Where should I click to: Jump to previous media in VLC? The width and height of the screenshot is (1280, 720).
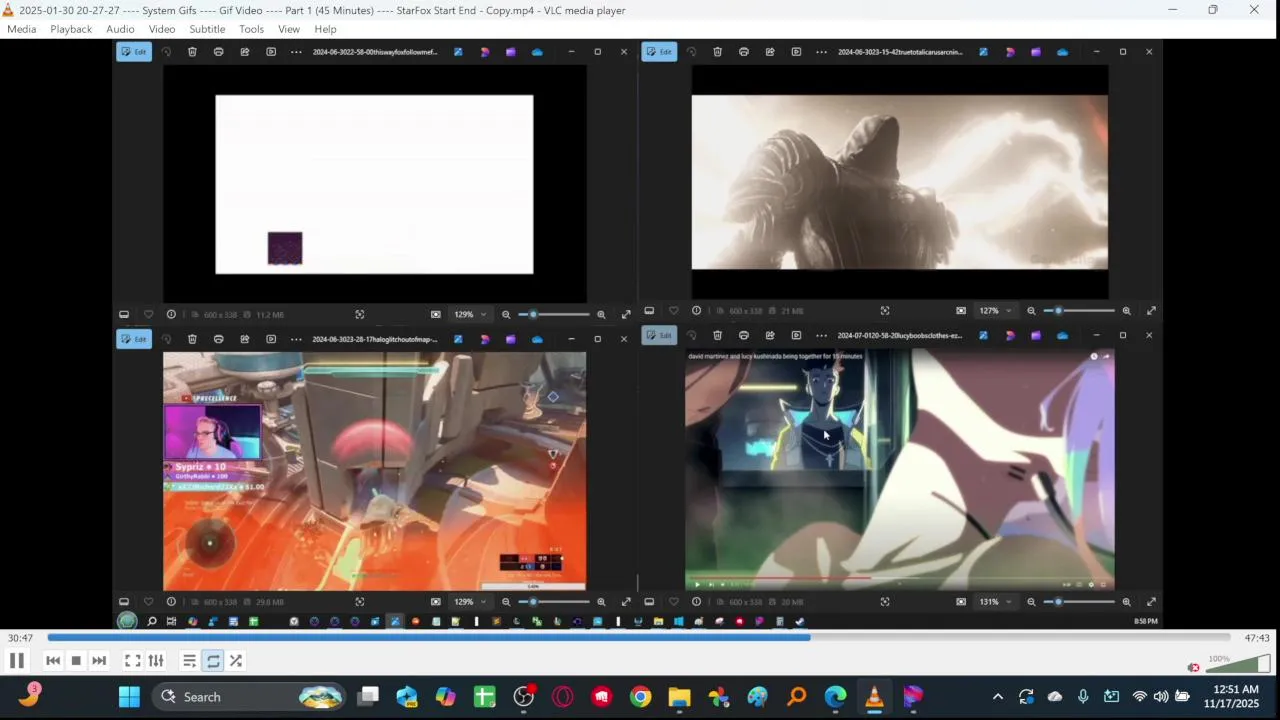53,661
